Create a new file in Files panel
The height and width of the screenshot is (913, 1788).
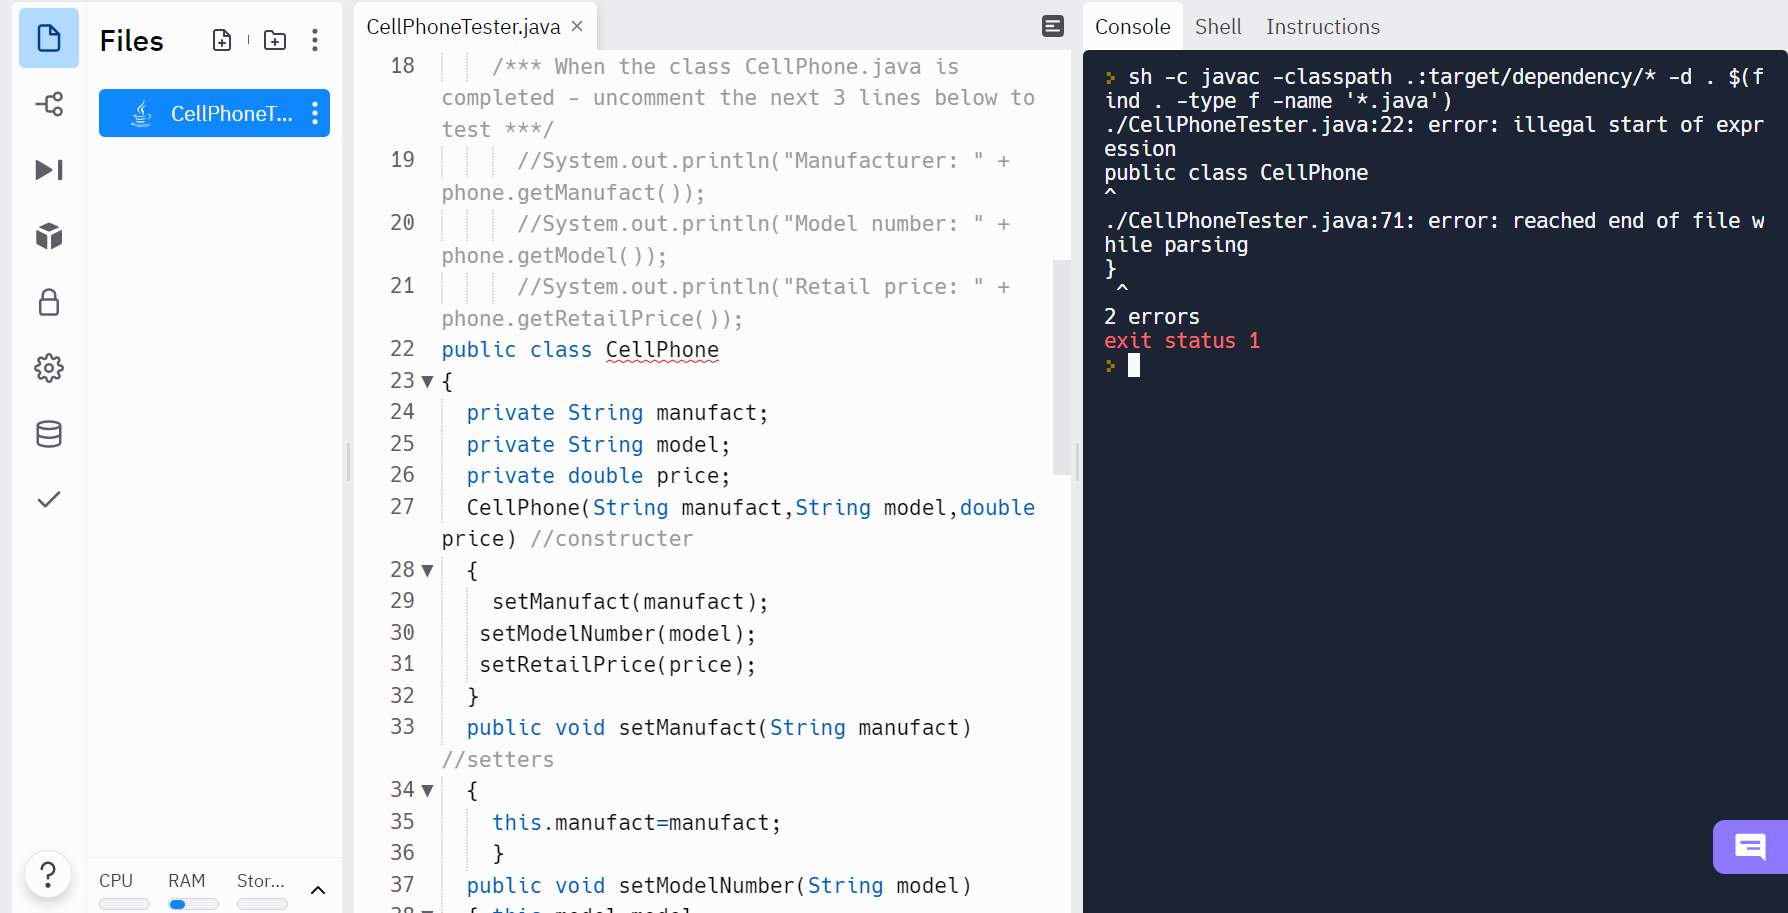pos(221,40)
